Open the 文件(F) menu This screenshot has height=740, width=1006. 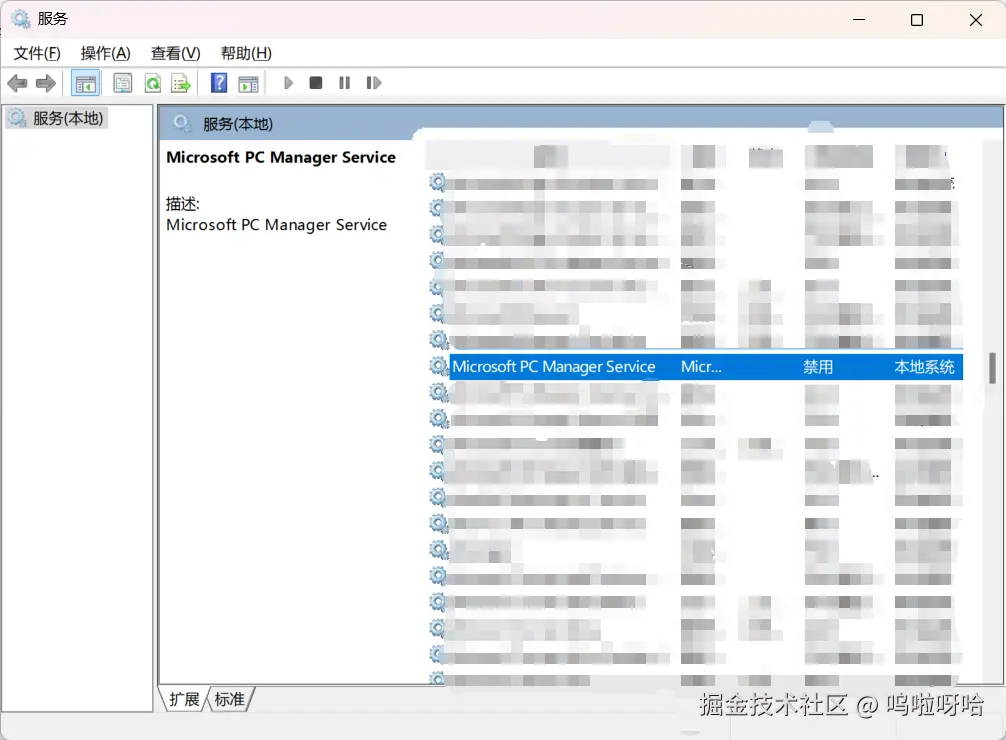point(37,53)
